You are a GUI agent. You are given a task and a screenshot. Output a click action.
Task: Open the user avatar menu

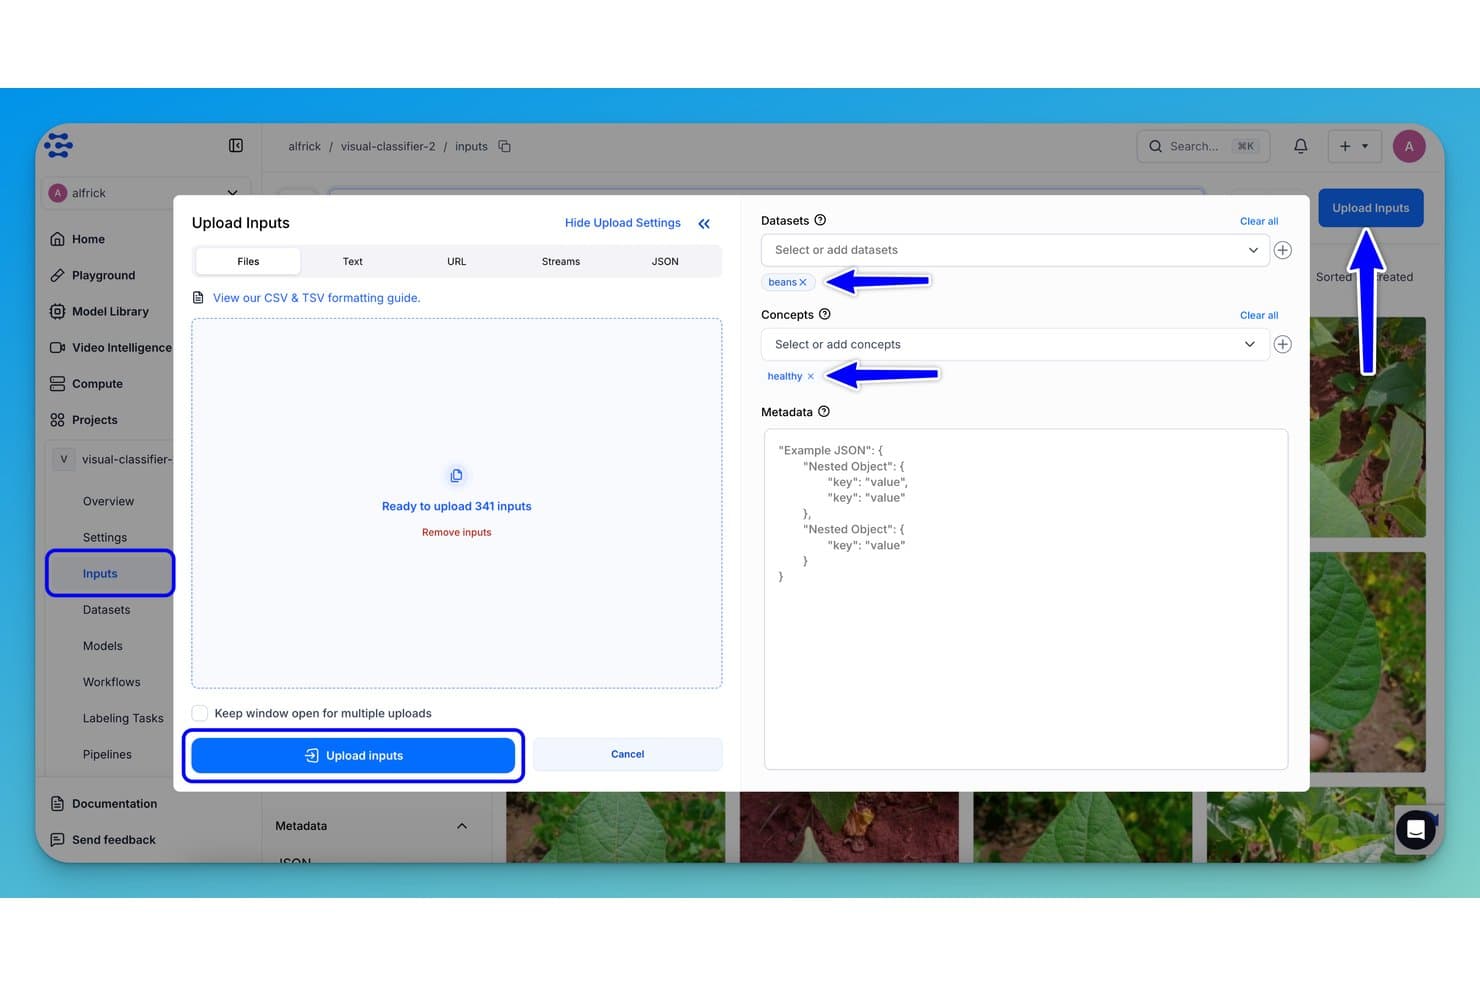[1409, 146]
